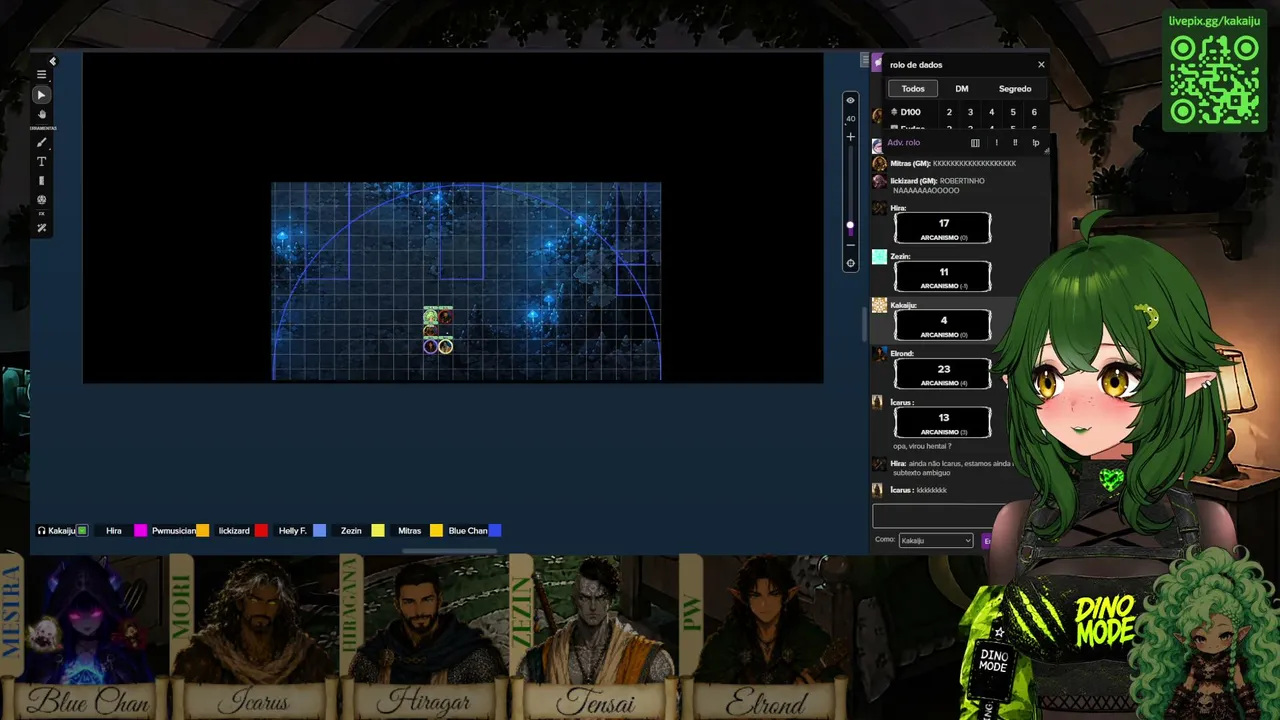Click Hira's roll result 17
Image resolution: width=1280 pixels, height=720 pixels.
(x=943, y=228)
